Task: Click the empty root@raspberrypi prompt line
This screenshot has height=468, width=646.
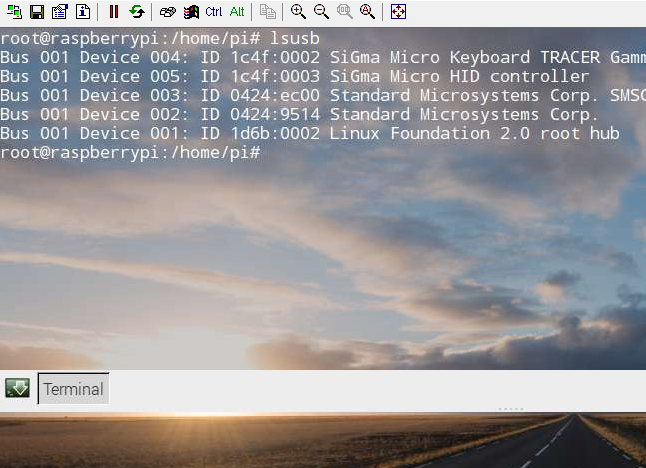Action: [130, 153]
